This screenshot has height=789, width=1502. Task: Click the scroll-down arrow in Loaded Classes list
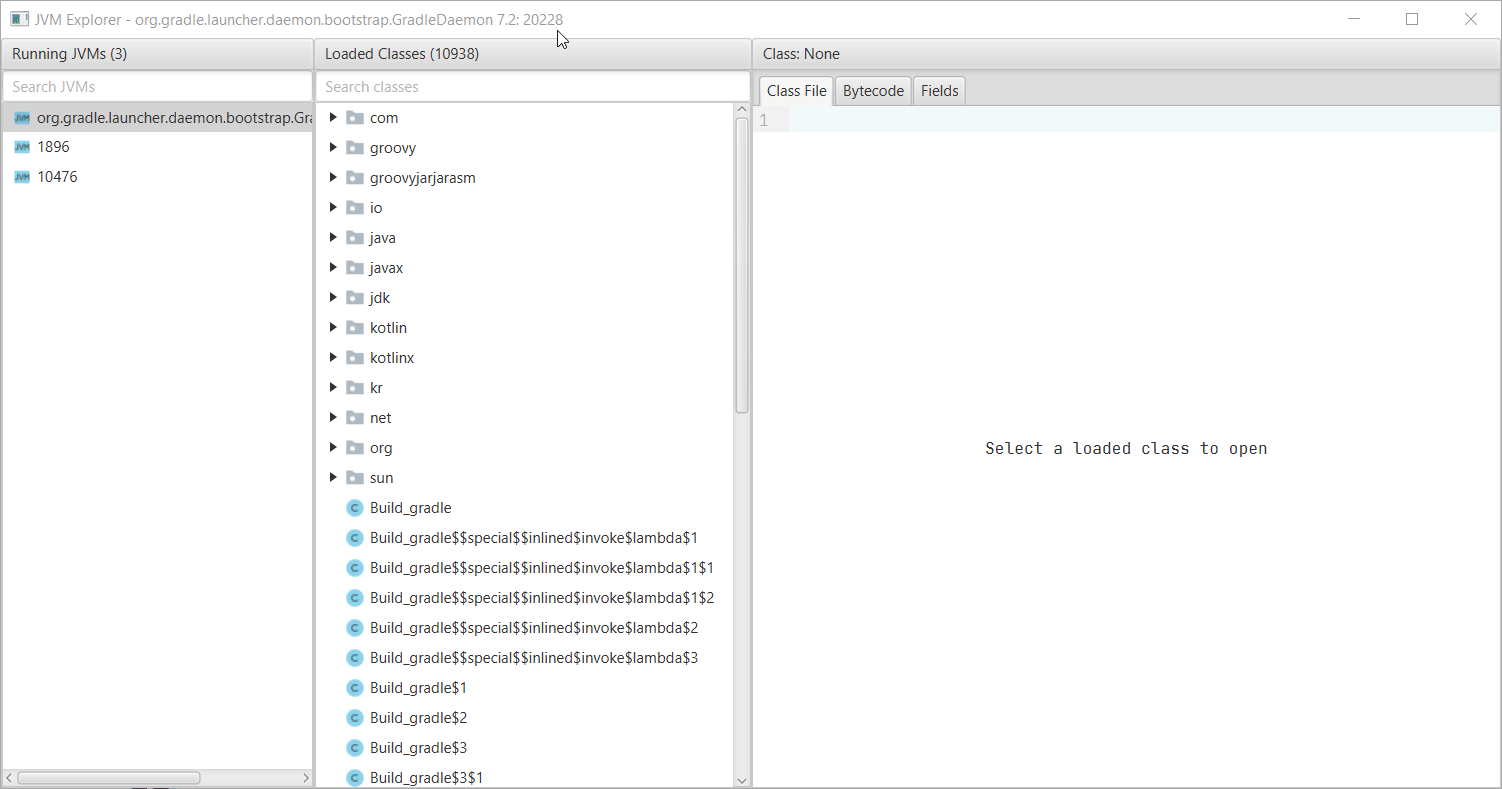(742, 780)
